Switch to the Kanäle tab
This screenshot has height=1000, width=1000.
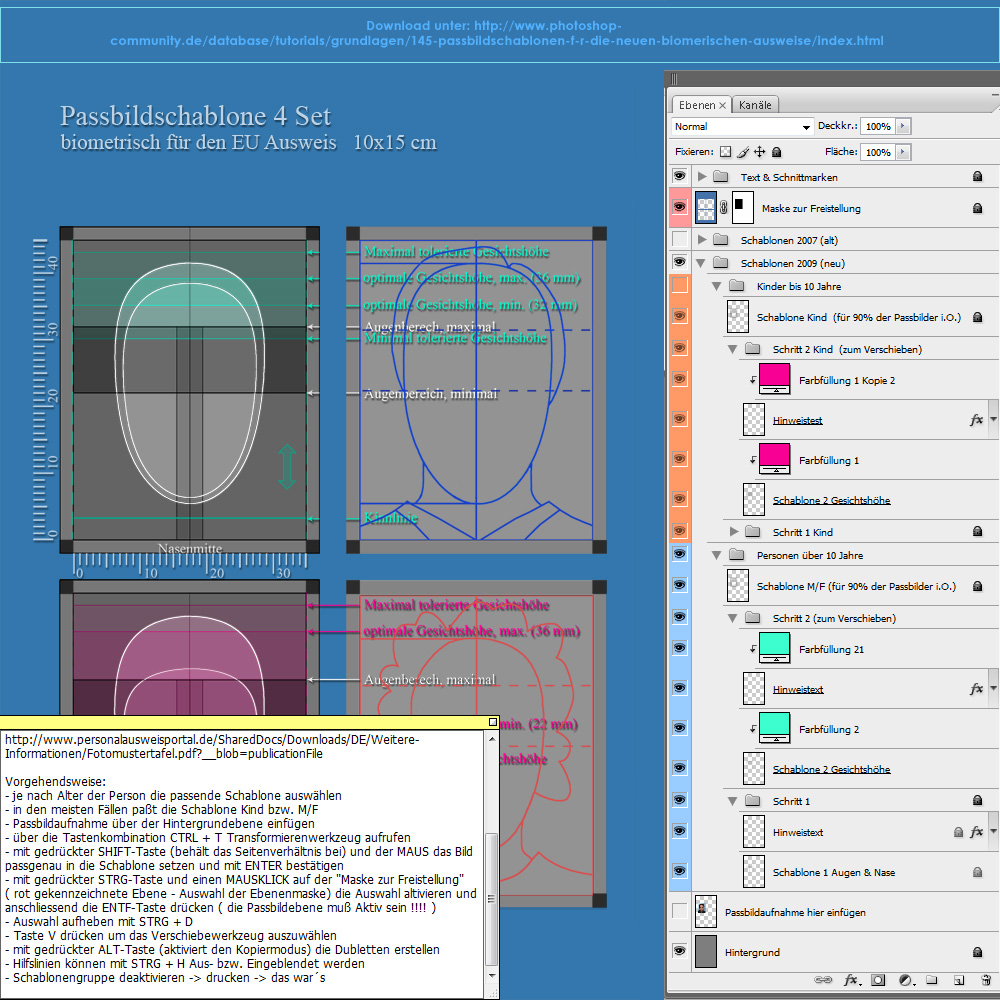[755, 105]
